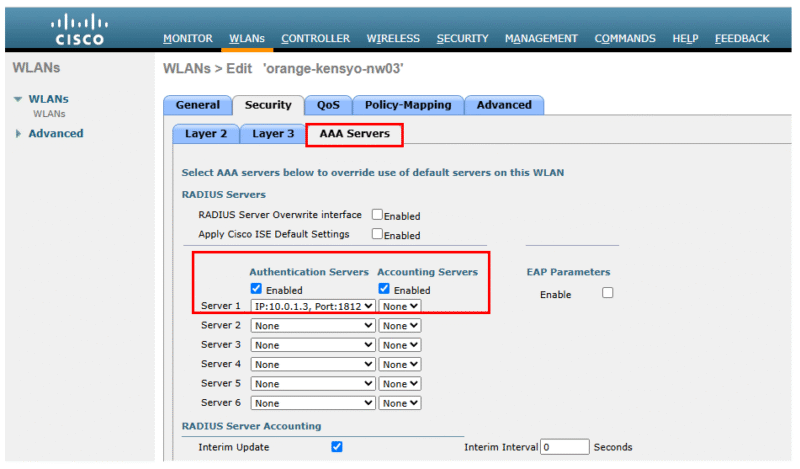The image size is (800, 469).
Task: Click the WLANs sub-link in sidebar
Action: pyautogui.click(x=49, y=114)
